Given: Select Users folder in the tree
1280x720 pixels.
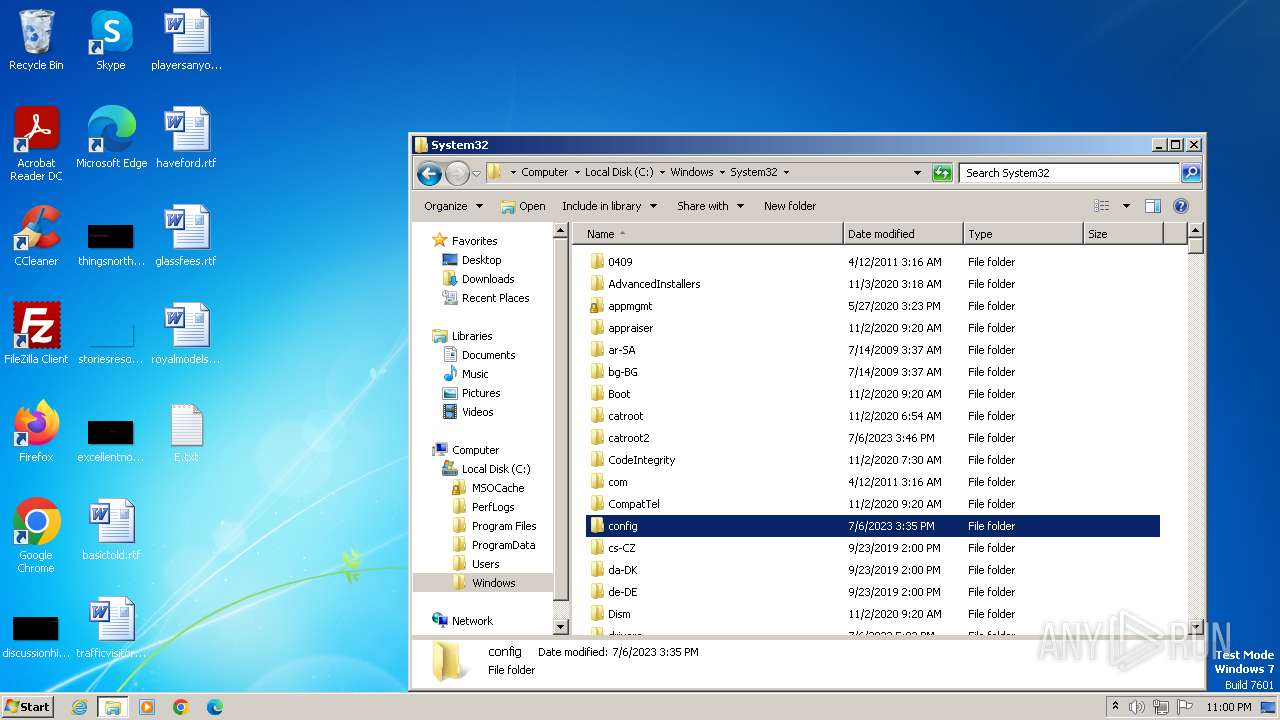Looking at the screenshot, I should [485, 564].
